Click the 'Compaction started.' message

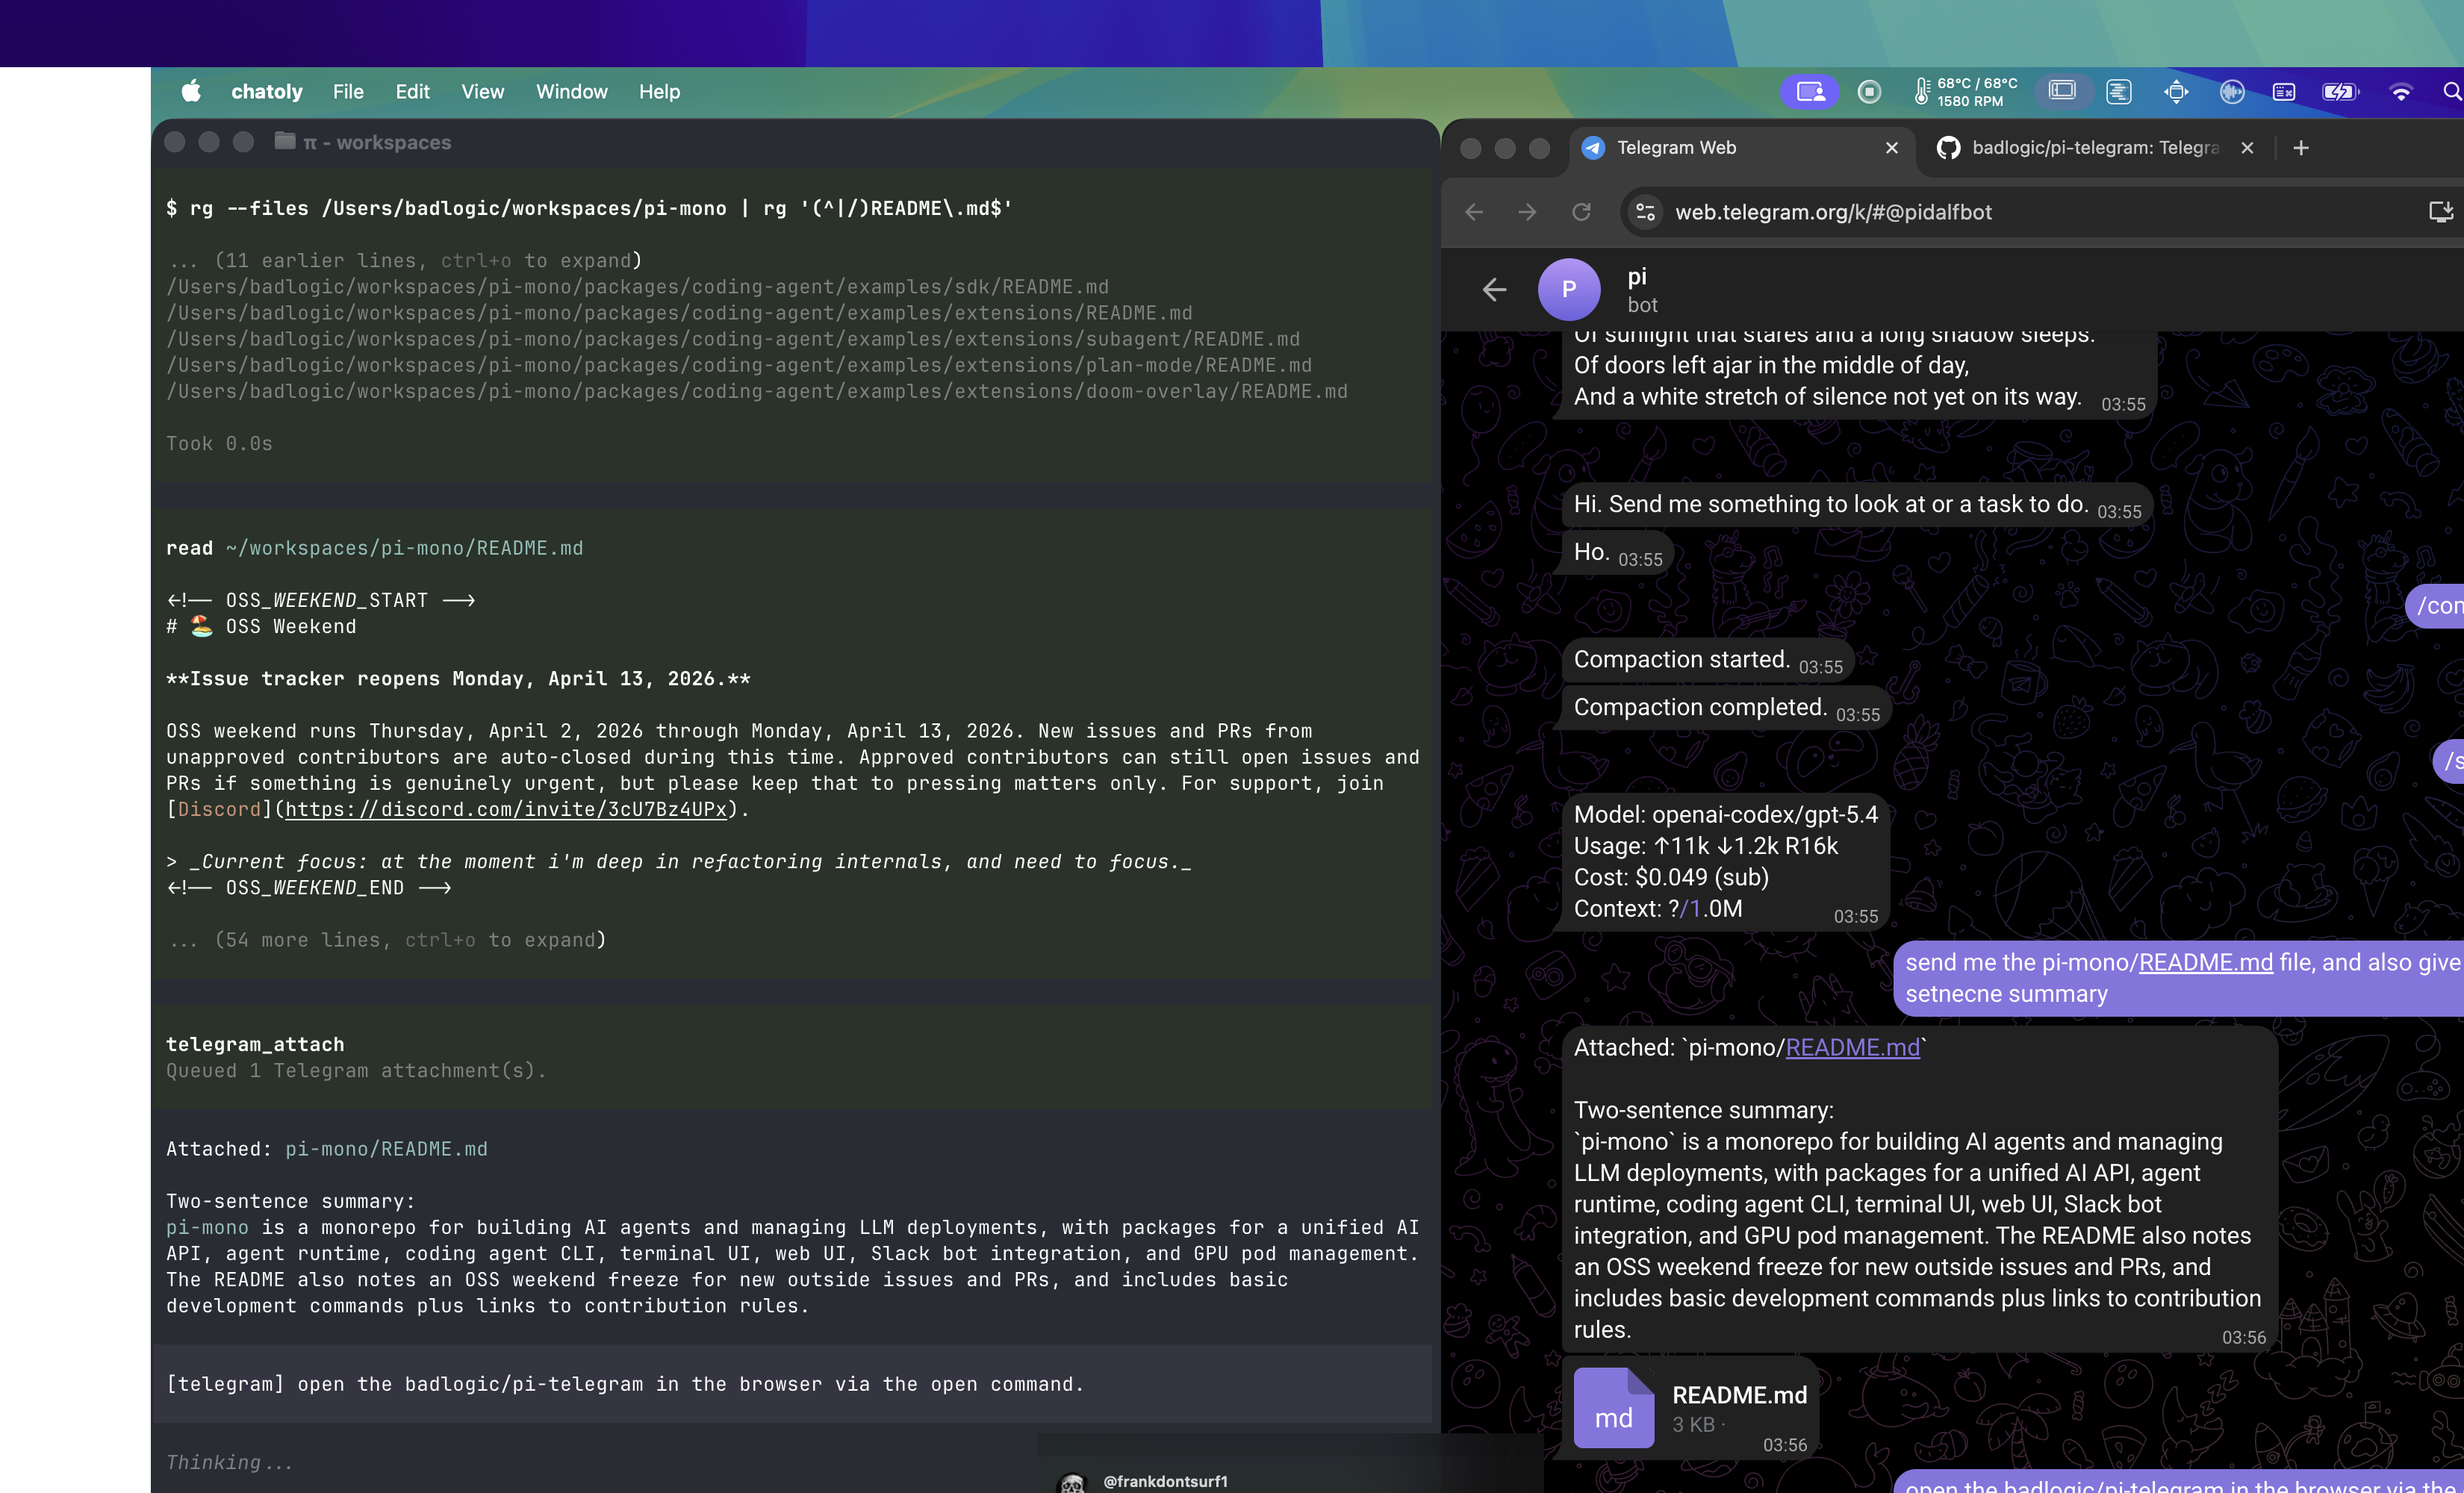[1707, 660]
